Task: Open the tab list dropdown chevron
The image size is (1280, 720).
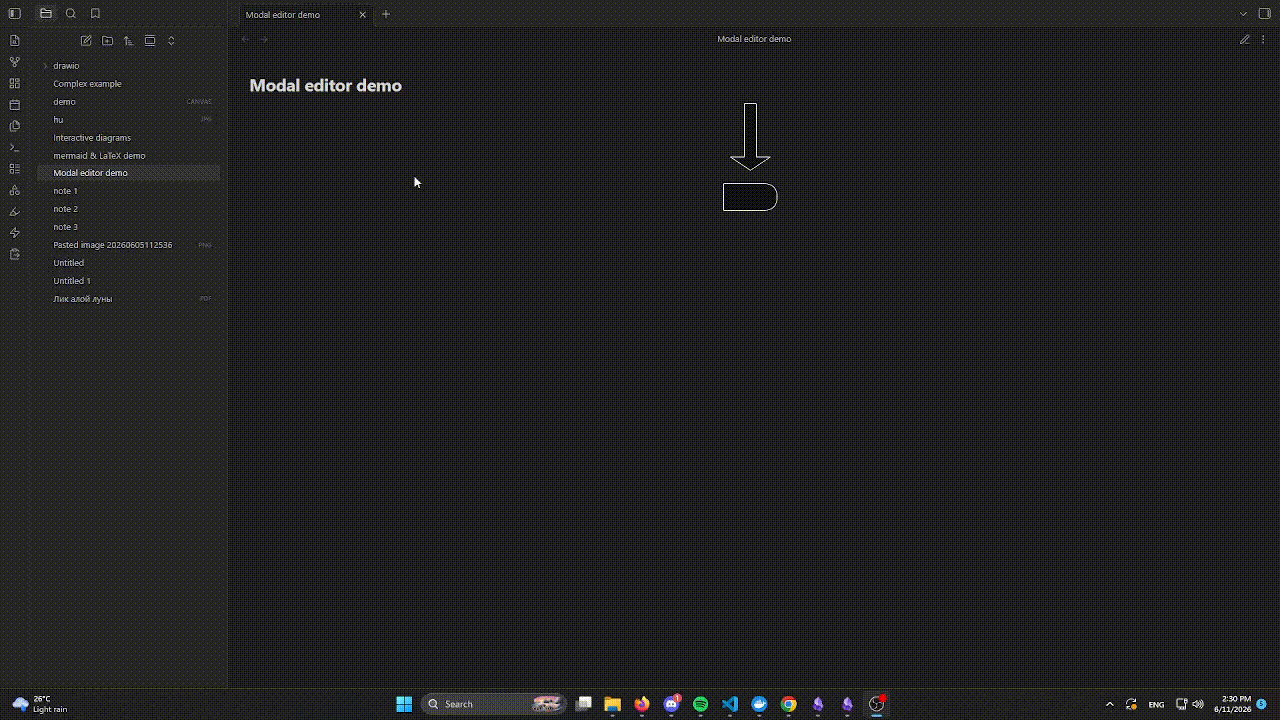Action: 1243,14
